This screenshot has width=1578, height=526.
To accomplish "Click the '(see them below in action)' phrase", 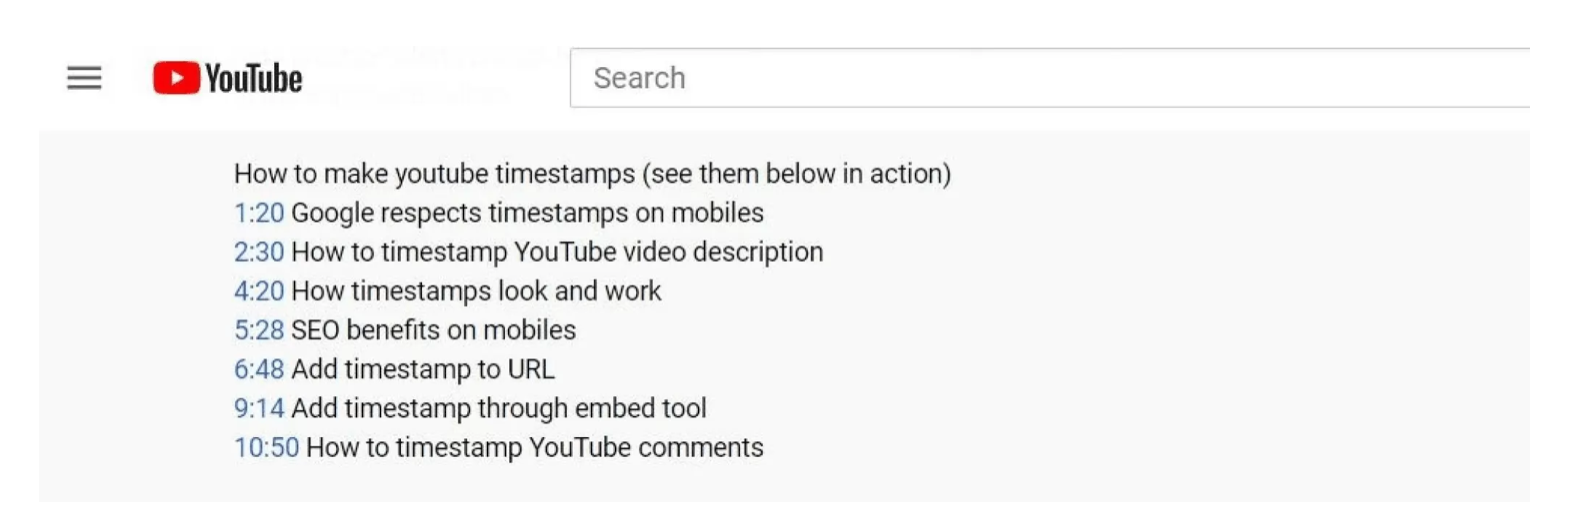I will point(796,174).
